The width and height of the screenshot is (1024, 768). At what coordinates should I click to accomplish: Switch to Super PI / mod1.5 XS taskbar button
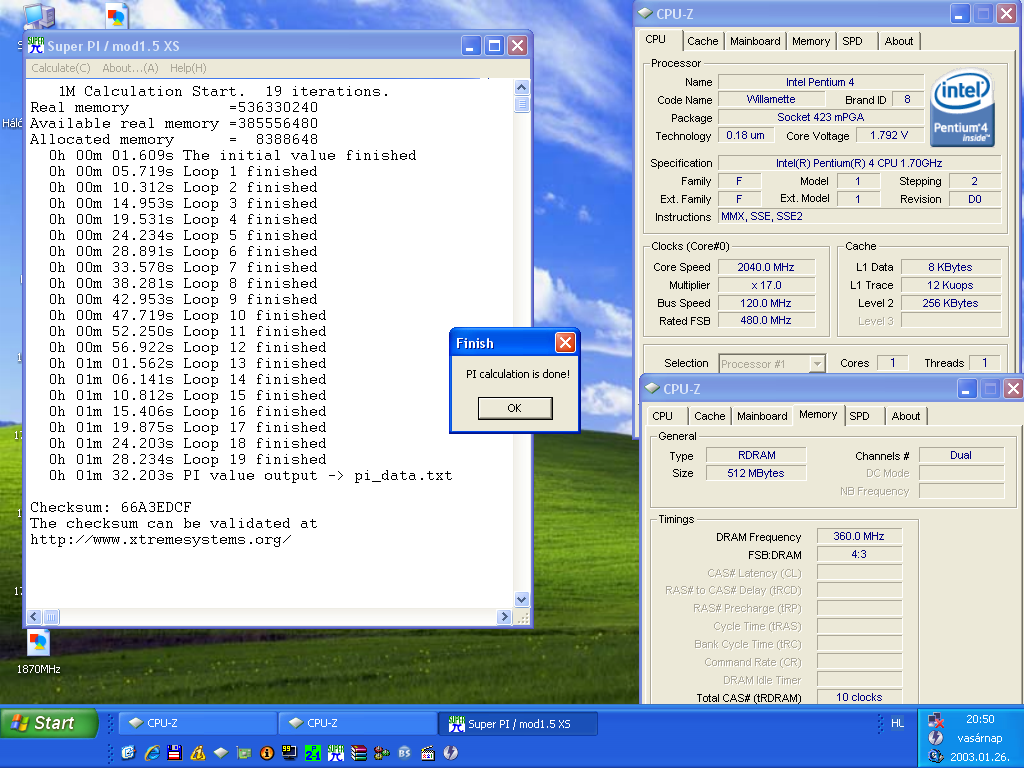coord(519,724)
